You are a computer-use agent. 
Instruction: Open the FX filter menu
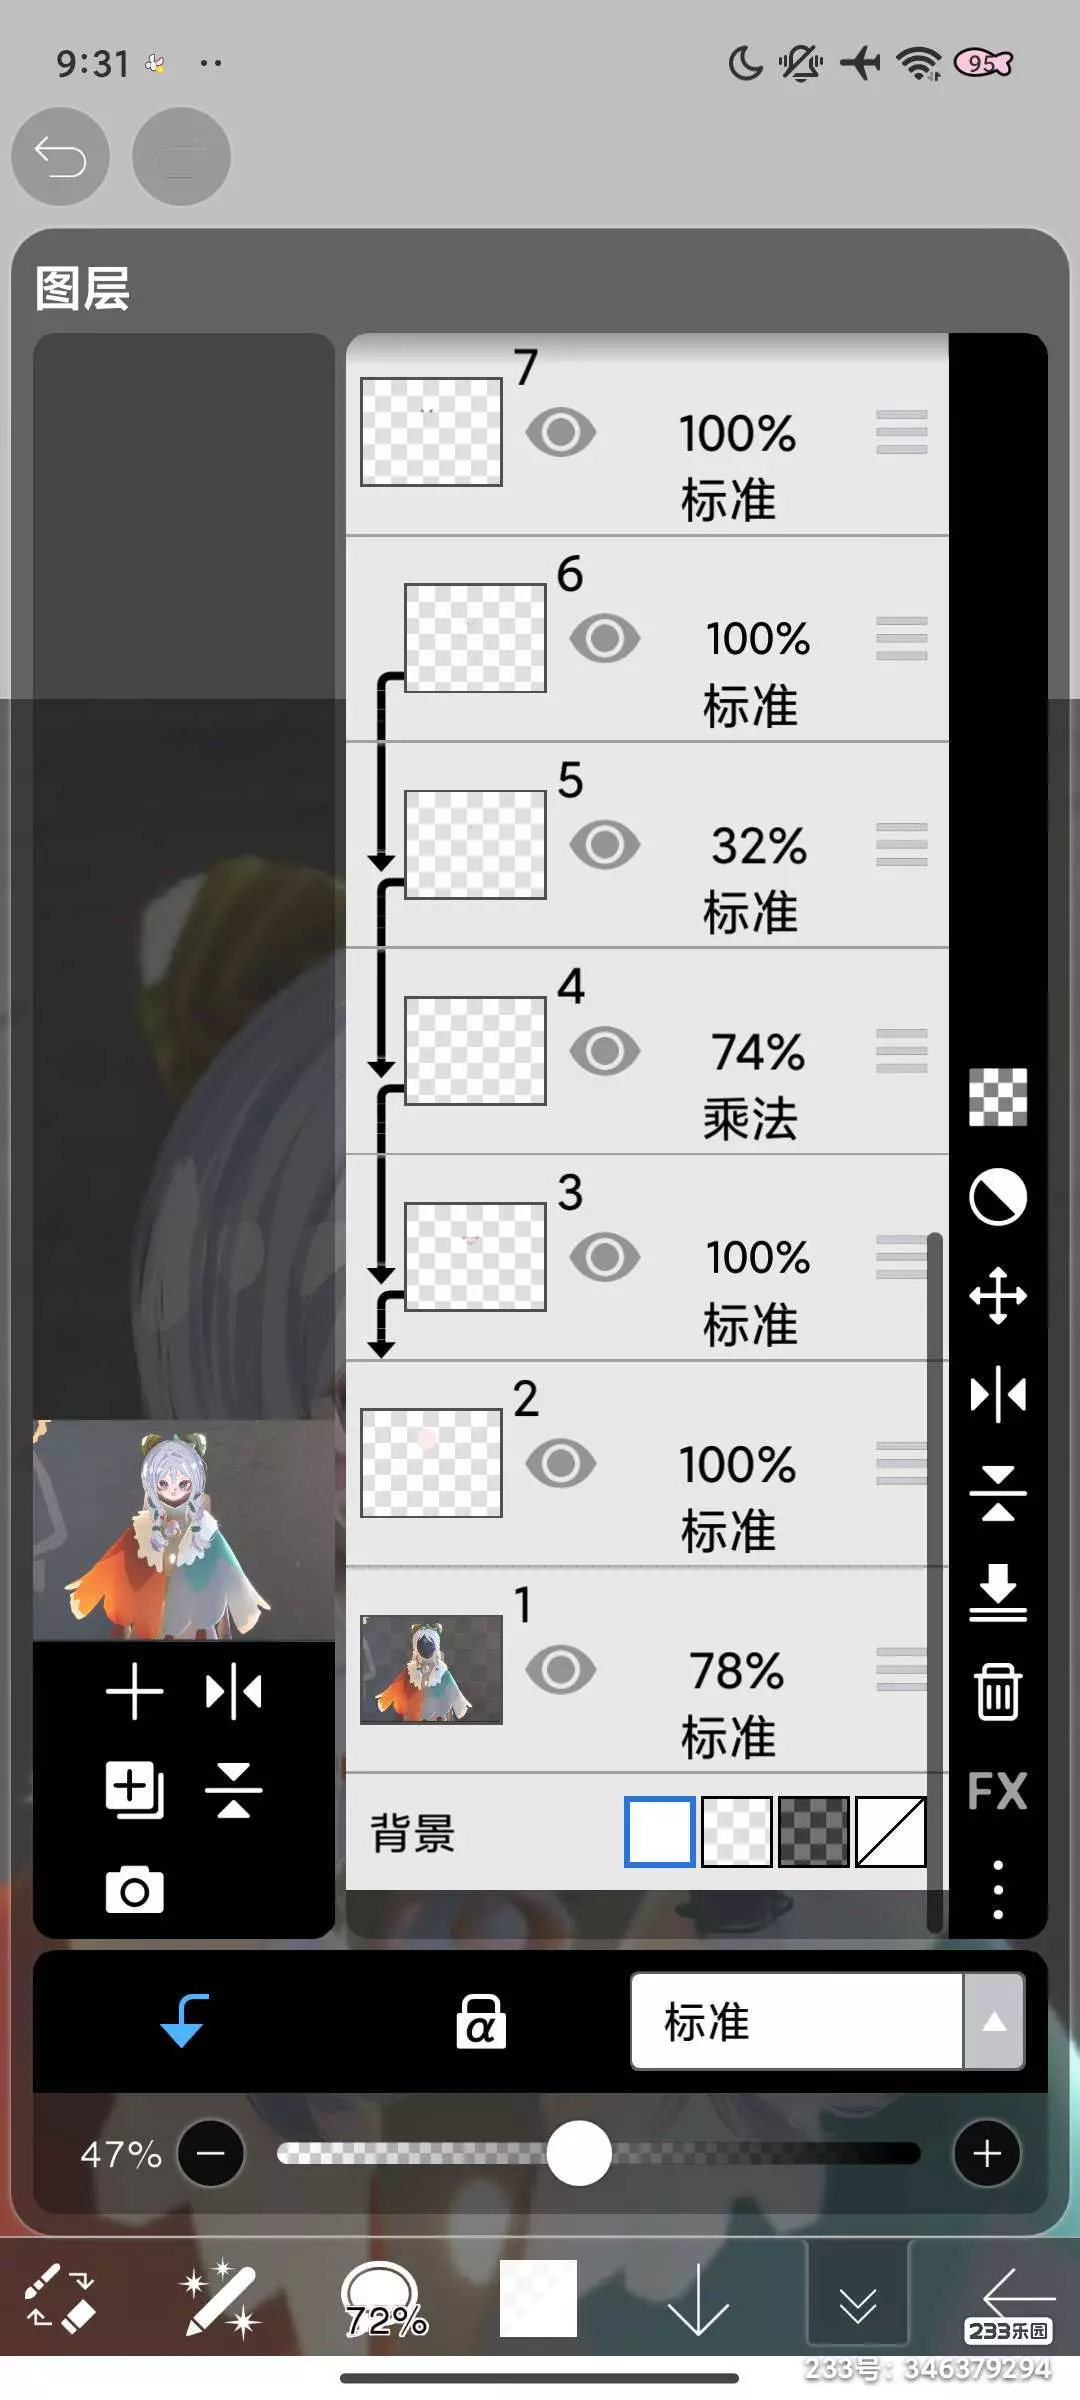coord(997,1791)
